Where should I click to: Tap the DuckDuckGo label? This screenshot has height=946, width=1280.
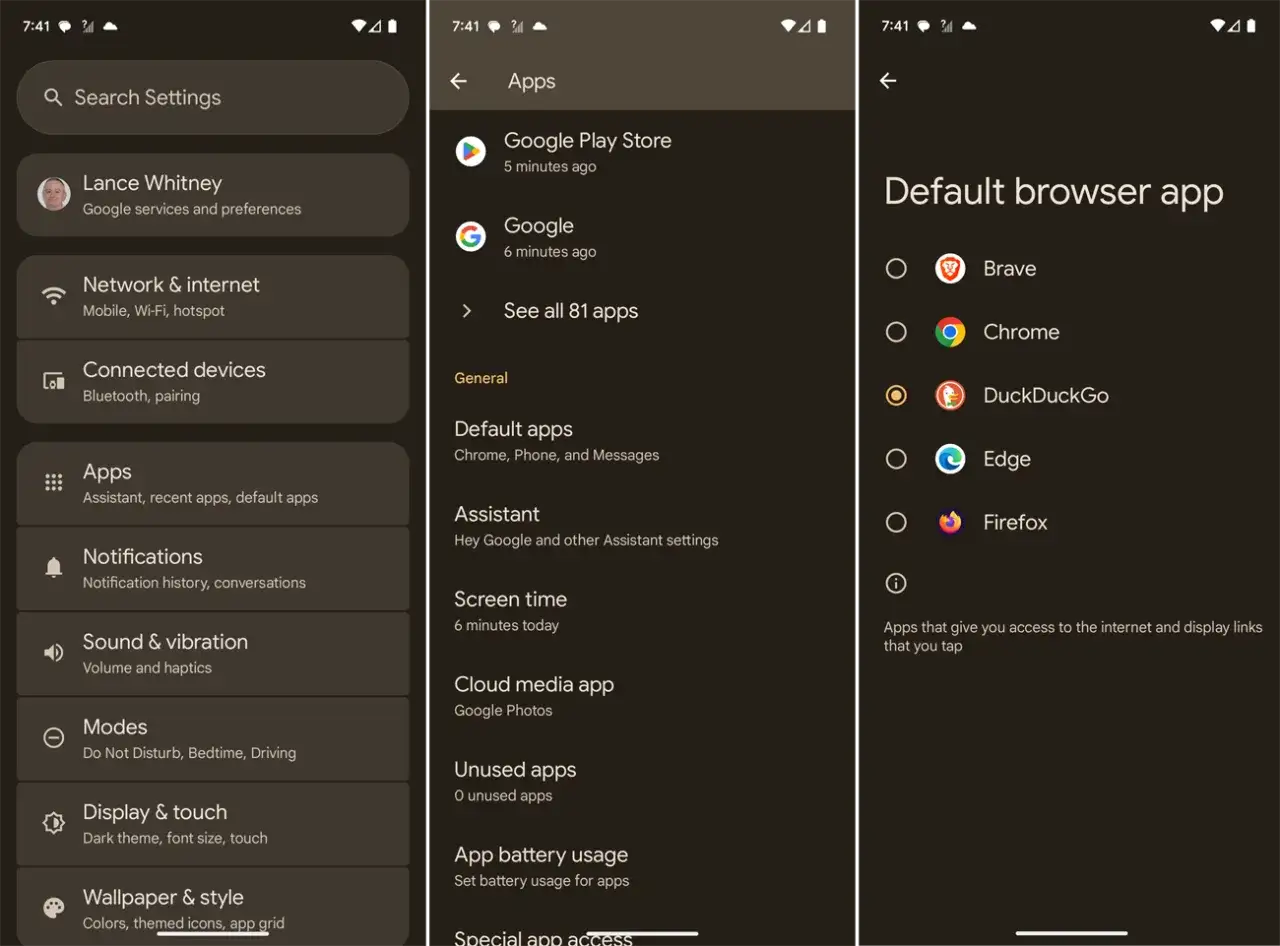[x=1046, y=396]
